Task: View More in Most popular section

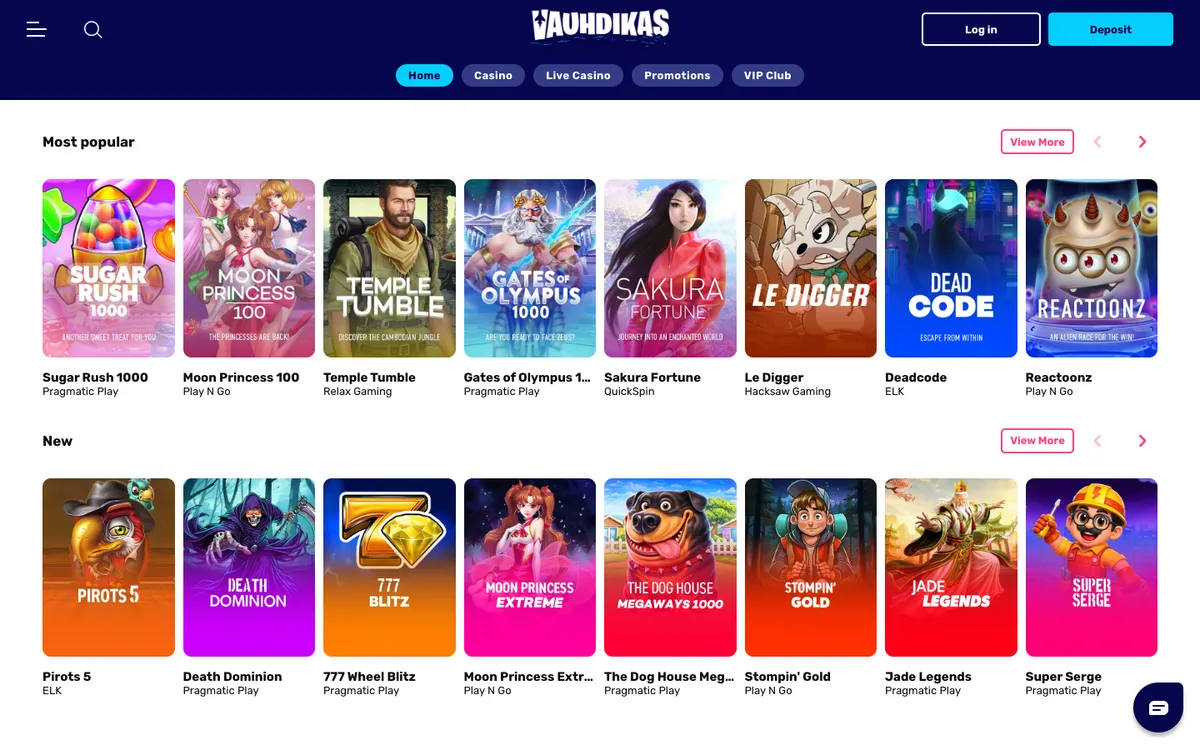Action: pos(1037,142)
